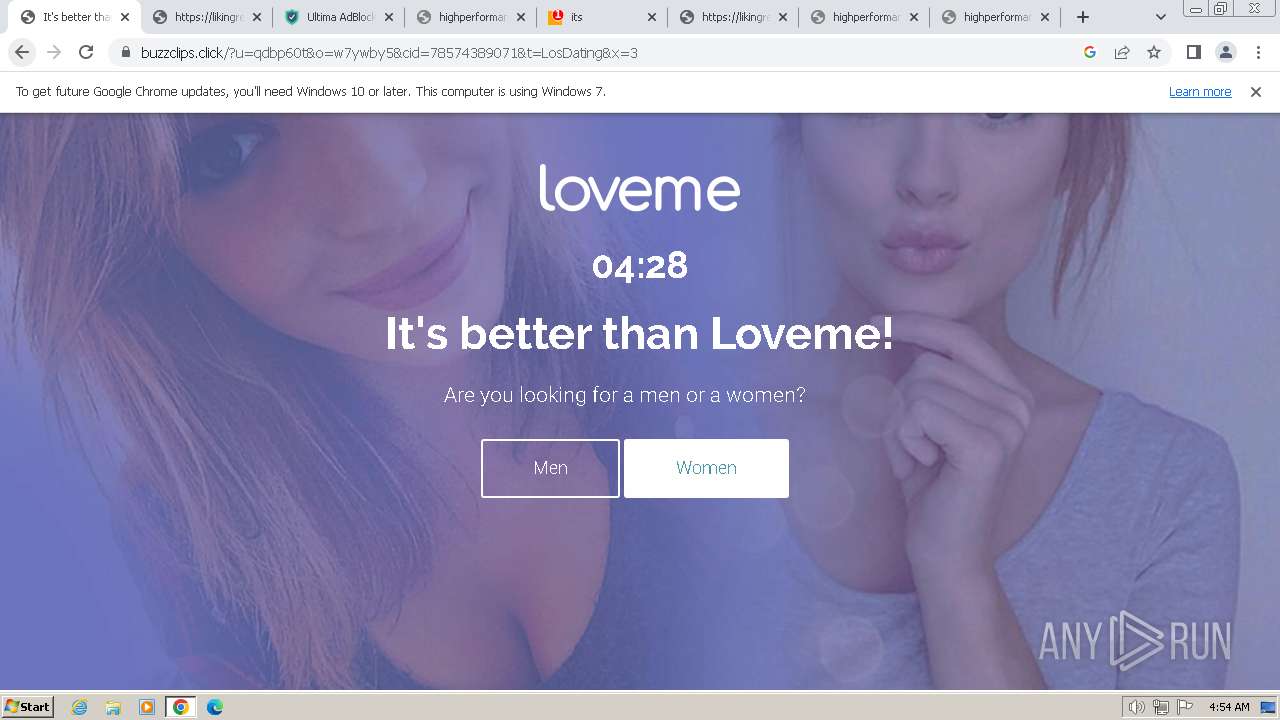Close the It's better than tab
Viewport: 1280px width, 720px height.
point(125,17)
